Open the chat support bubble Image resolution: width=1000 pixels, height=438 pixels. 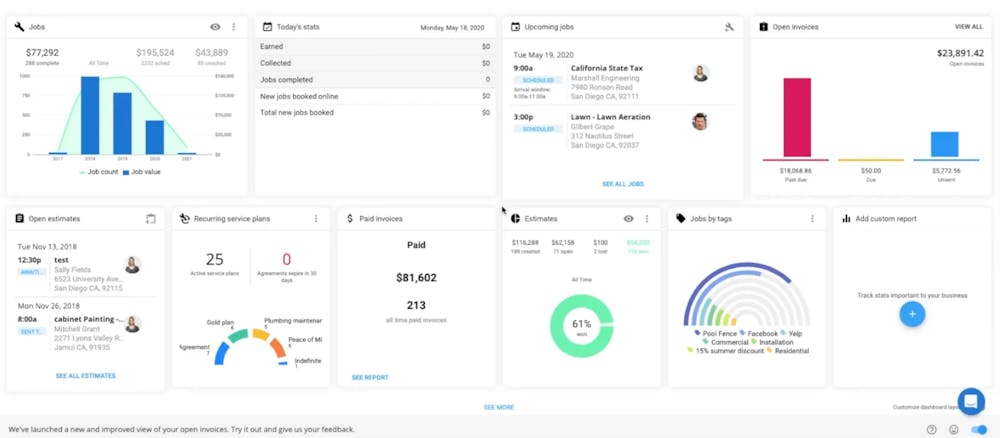coord(971,402)
